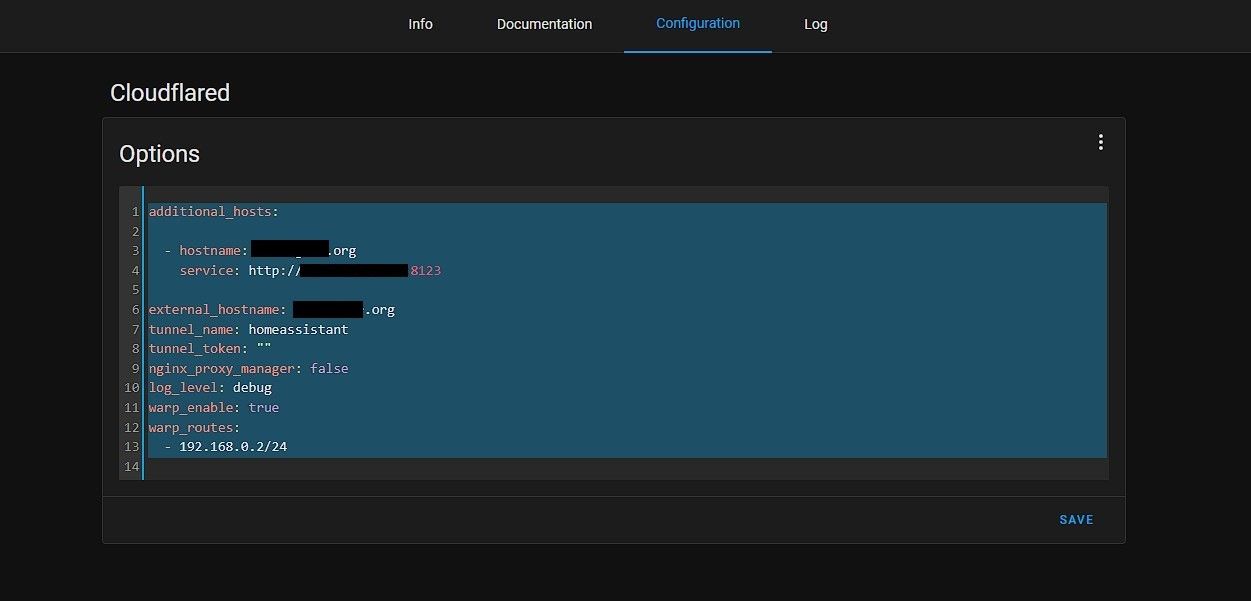This screenshot has width=1251, height=601.
Task: Click the false value of nginx_proxy_manager
Action: tap(329, 368)
